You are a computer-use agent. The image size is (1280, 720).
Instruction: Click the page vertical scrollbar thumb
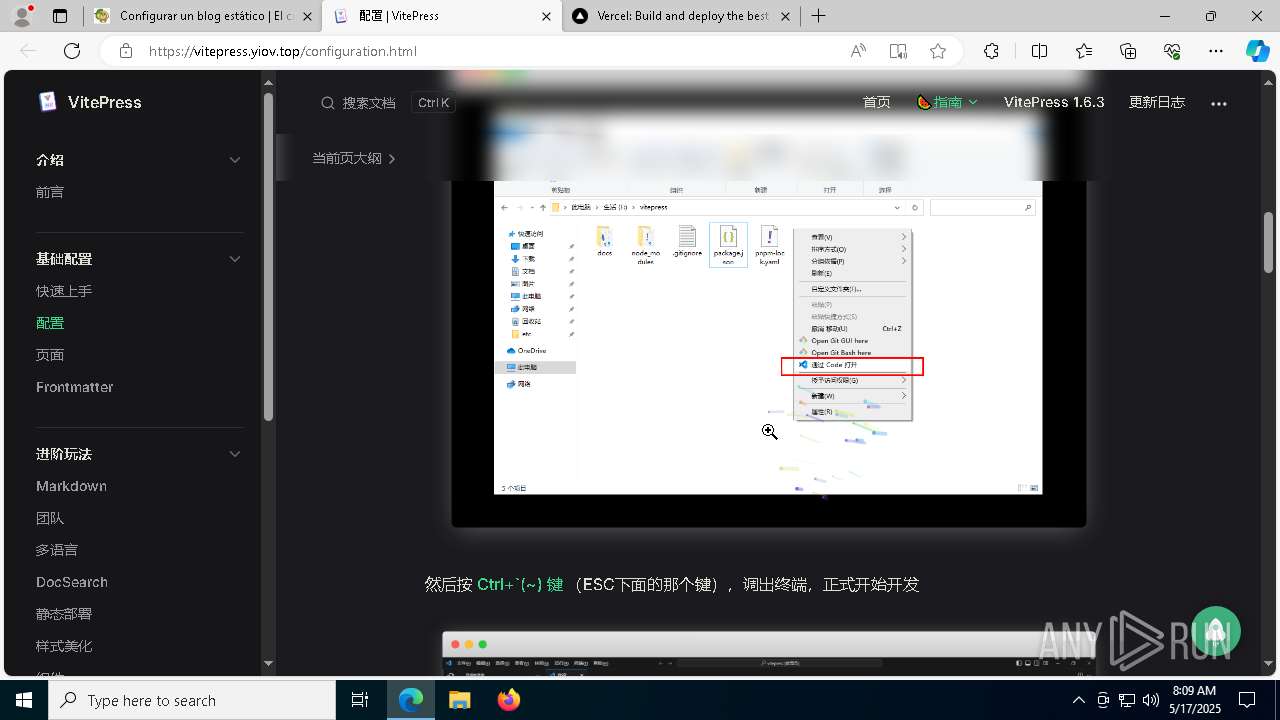tap(1268, 242)
